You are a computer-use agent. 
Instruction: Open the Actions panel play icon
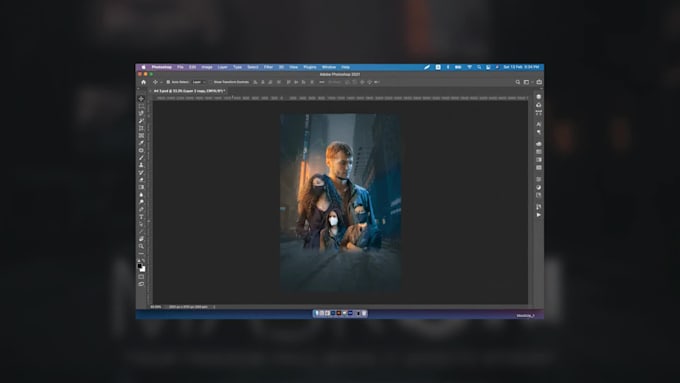tap(539, 215)
